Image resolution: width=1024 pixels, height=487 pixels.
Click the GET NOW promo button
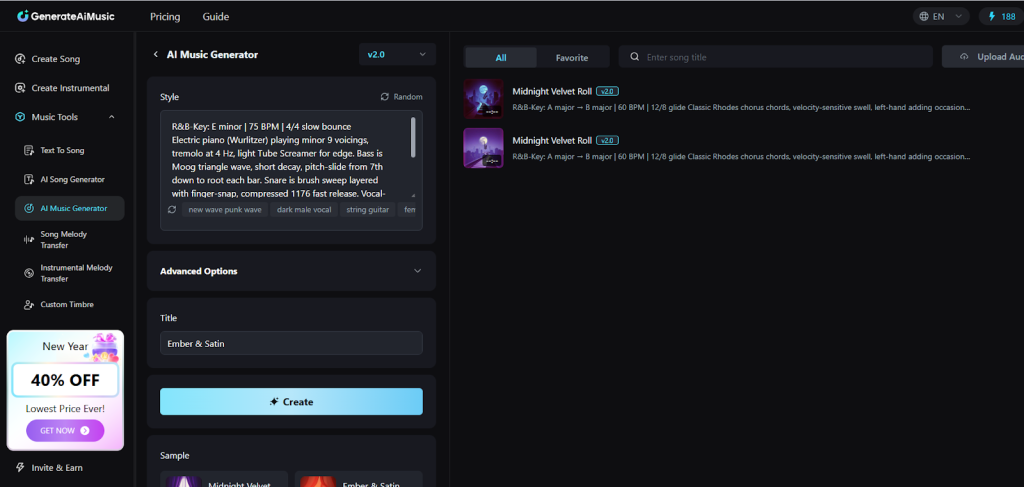(64, 431)
